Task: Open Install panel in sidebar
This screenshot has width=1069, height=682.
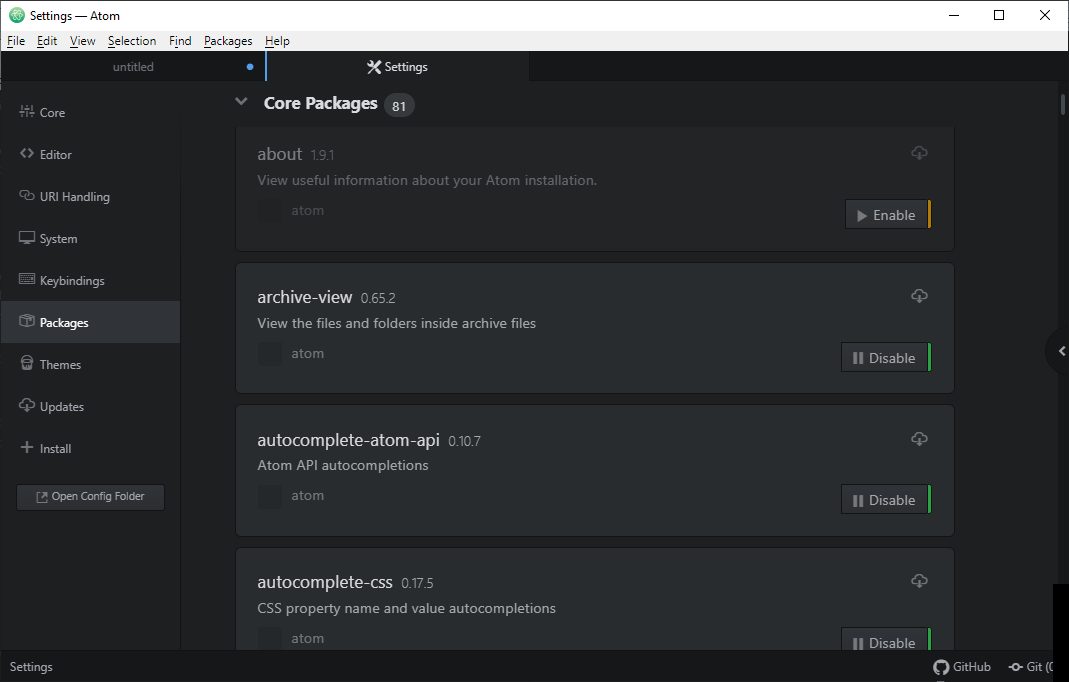Action: (46, 448)
